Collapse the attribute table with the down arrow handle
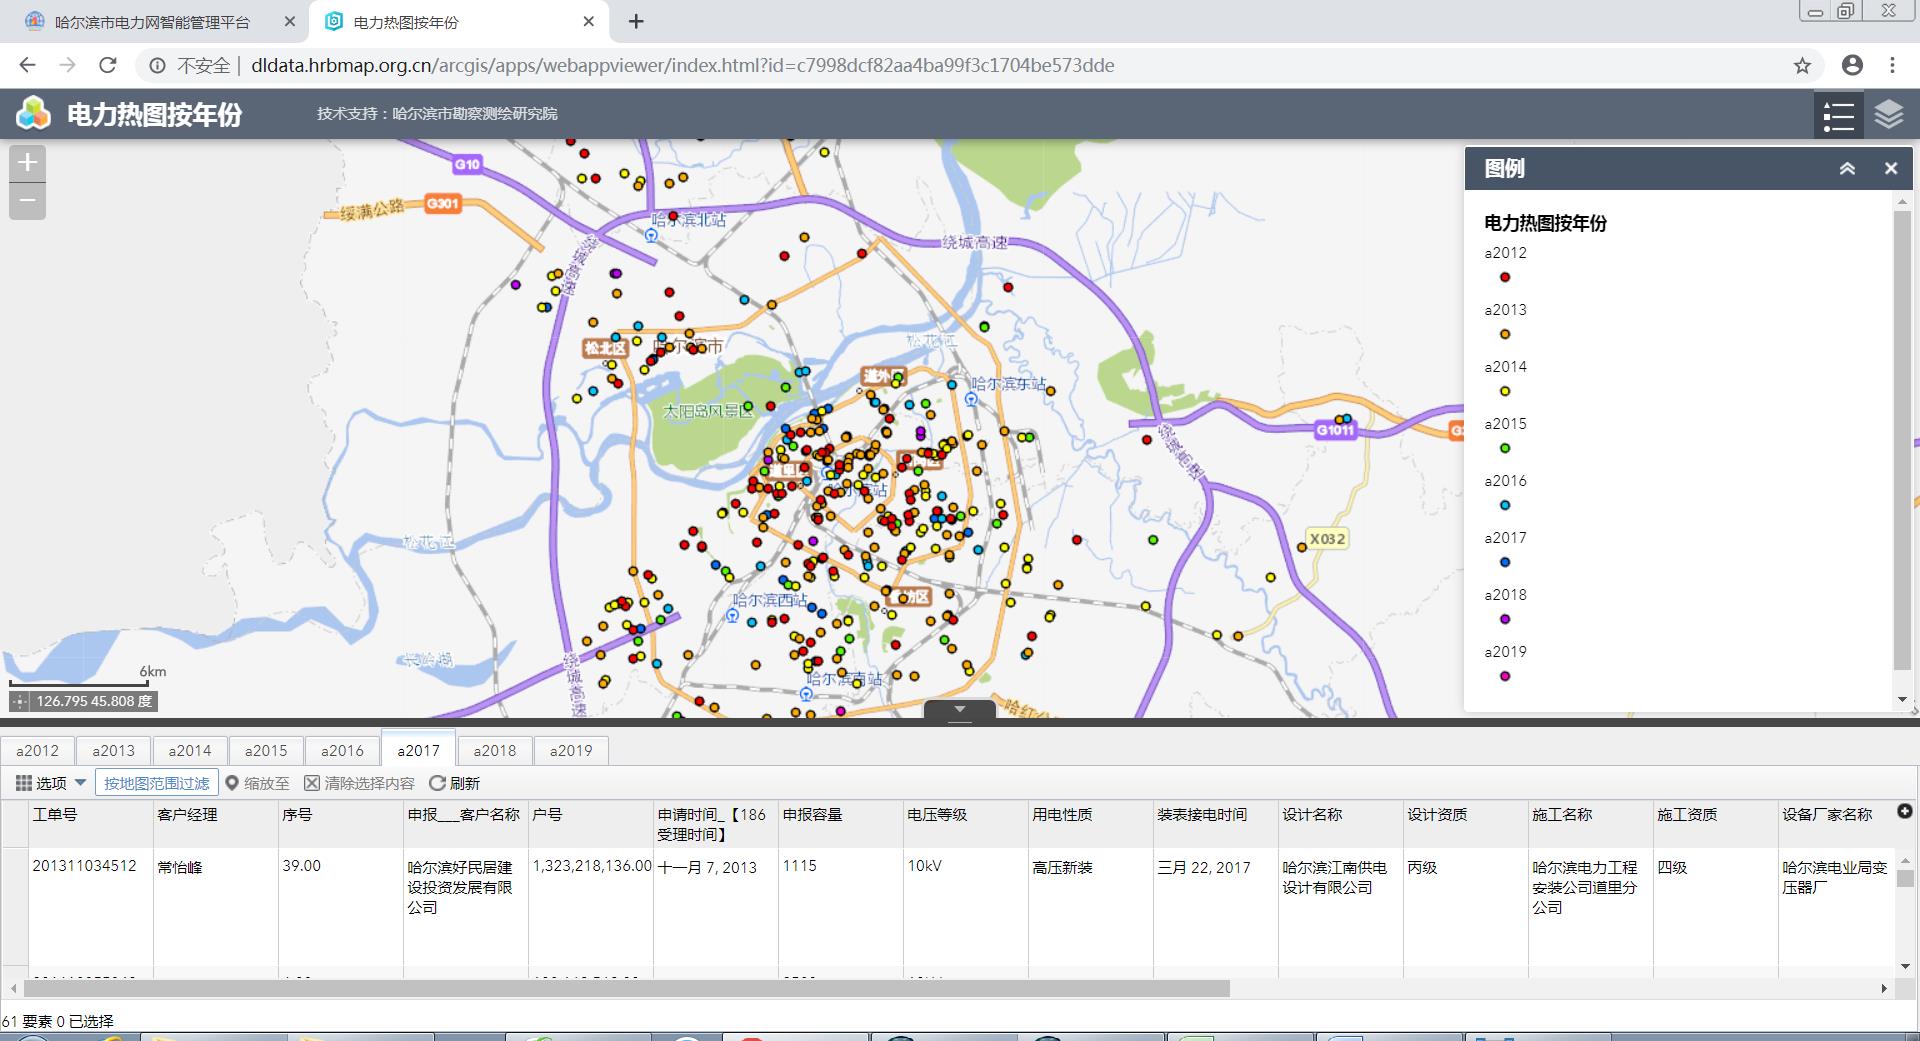 tap(959, 710)
